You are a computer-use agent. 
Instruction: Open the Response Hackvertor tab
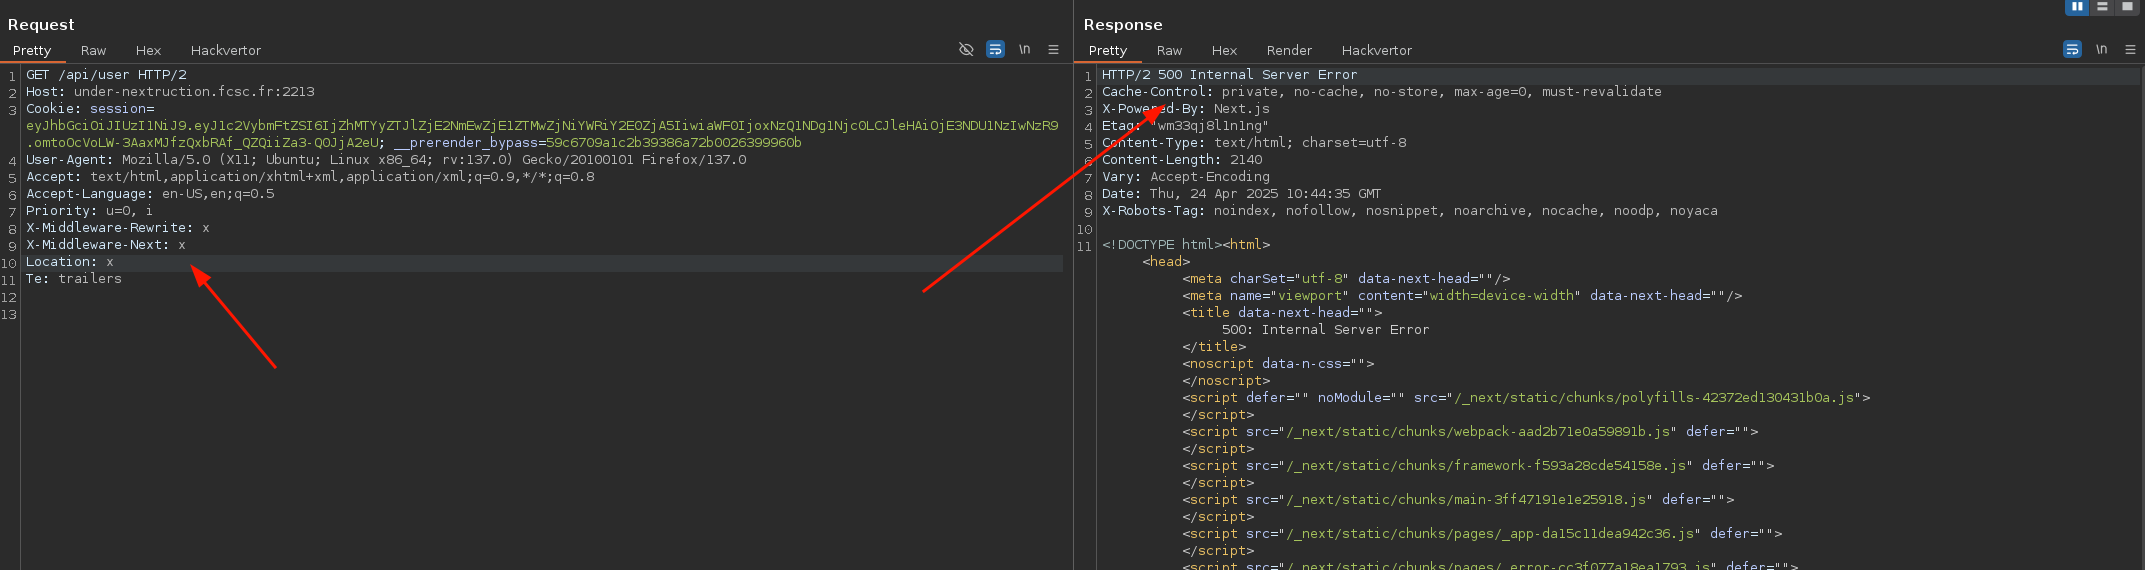pyautogui.click(x=1377, y=50)
